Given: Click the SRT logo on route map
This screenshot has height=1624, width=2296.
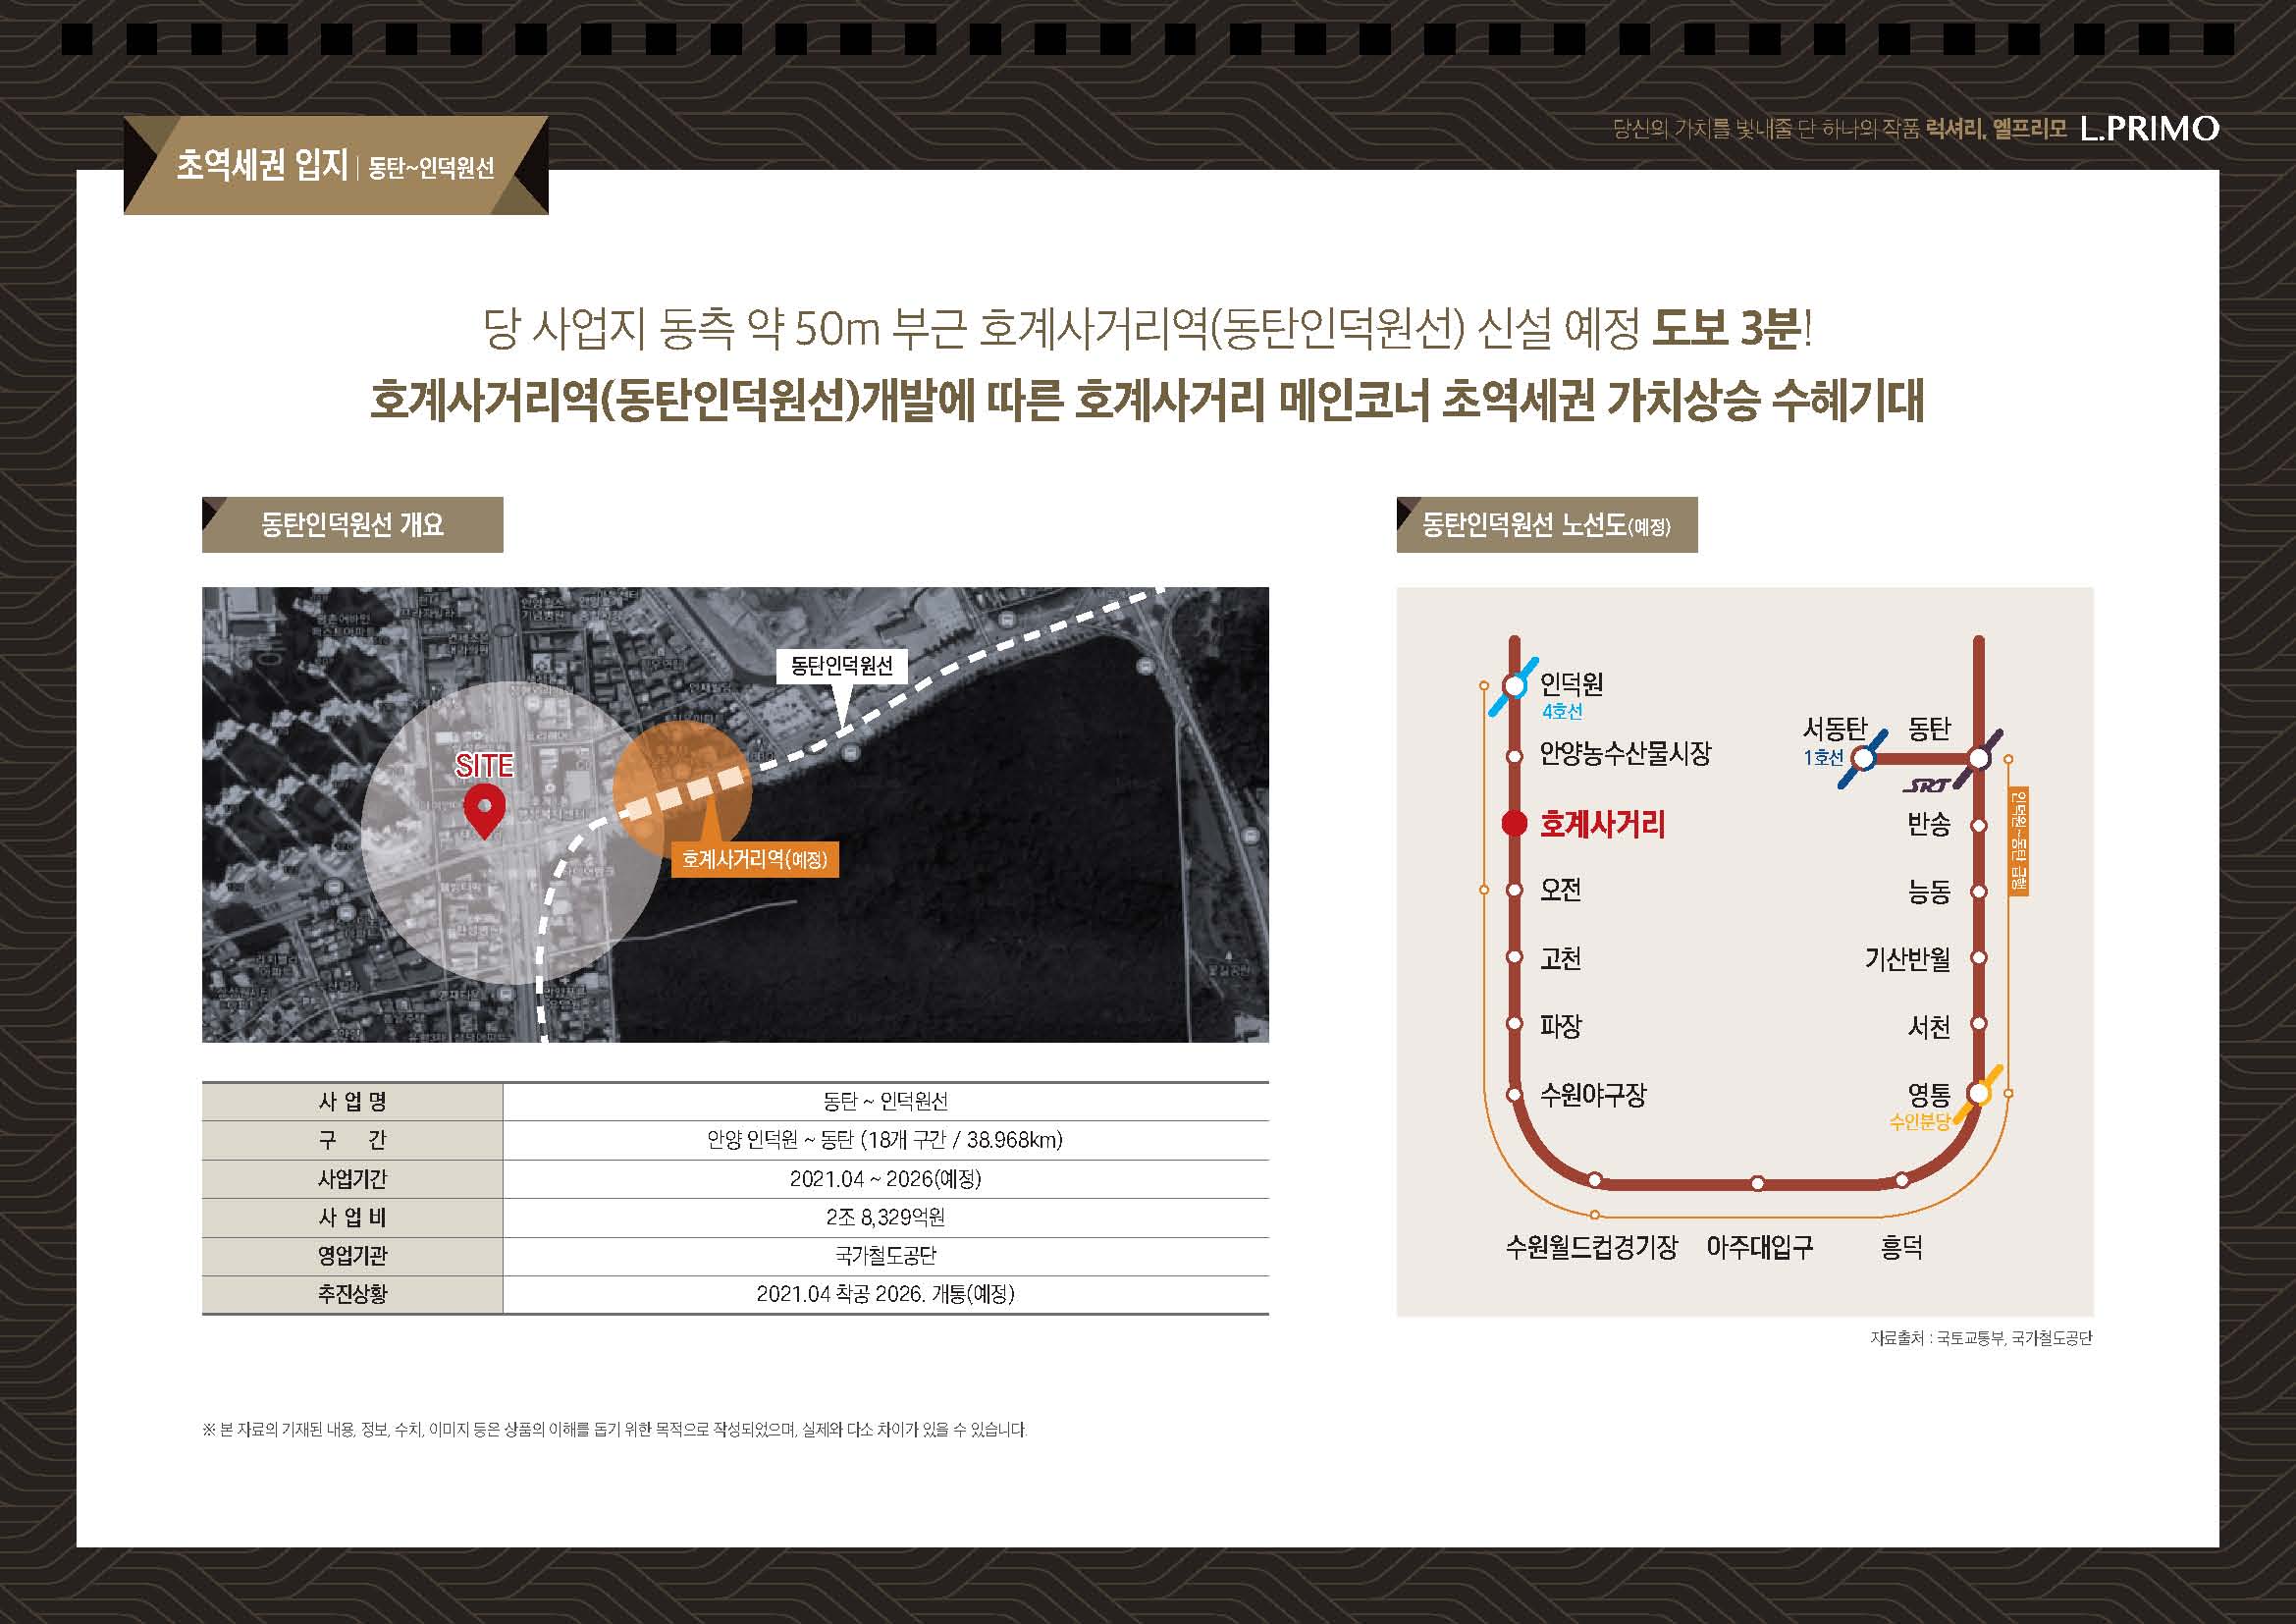Looking at the screenshot, I should [x=1926, y=786].
